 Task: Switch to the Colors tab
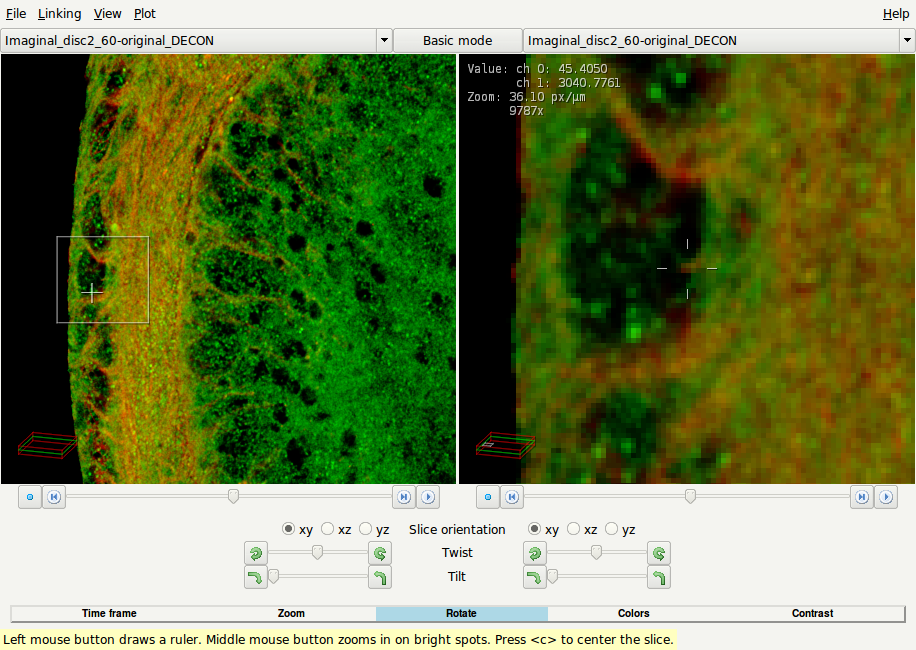[x=633, y=613]
